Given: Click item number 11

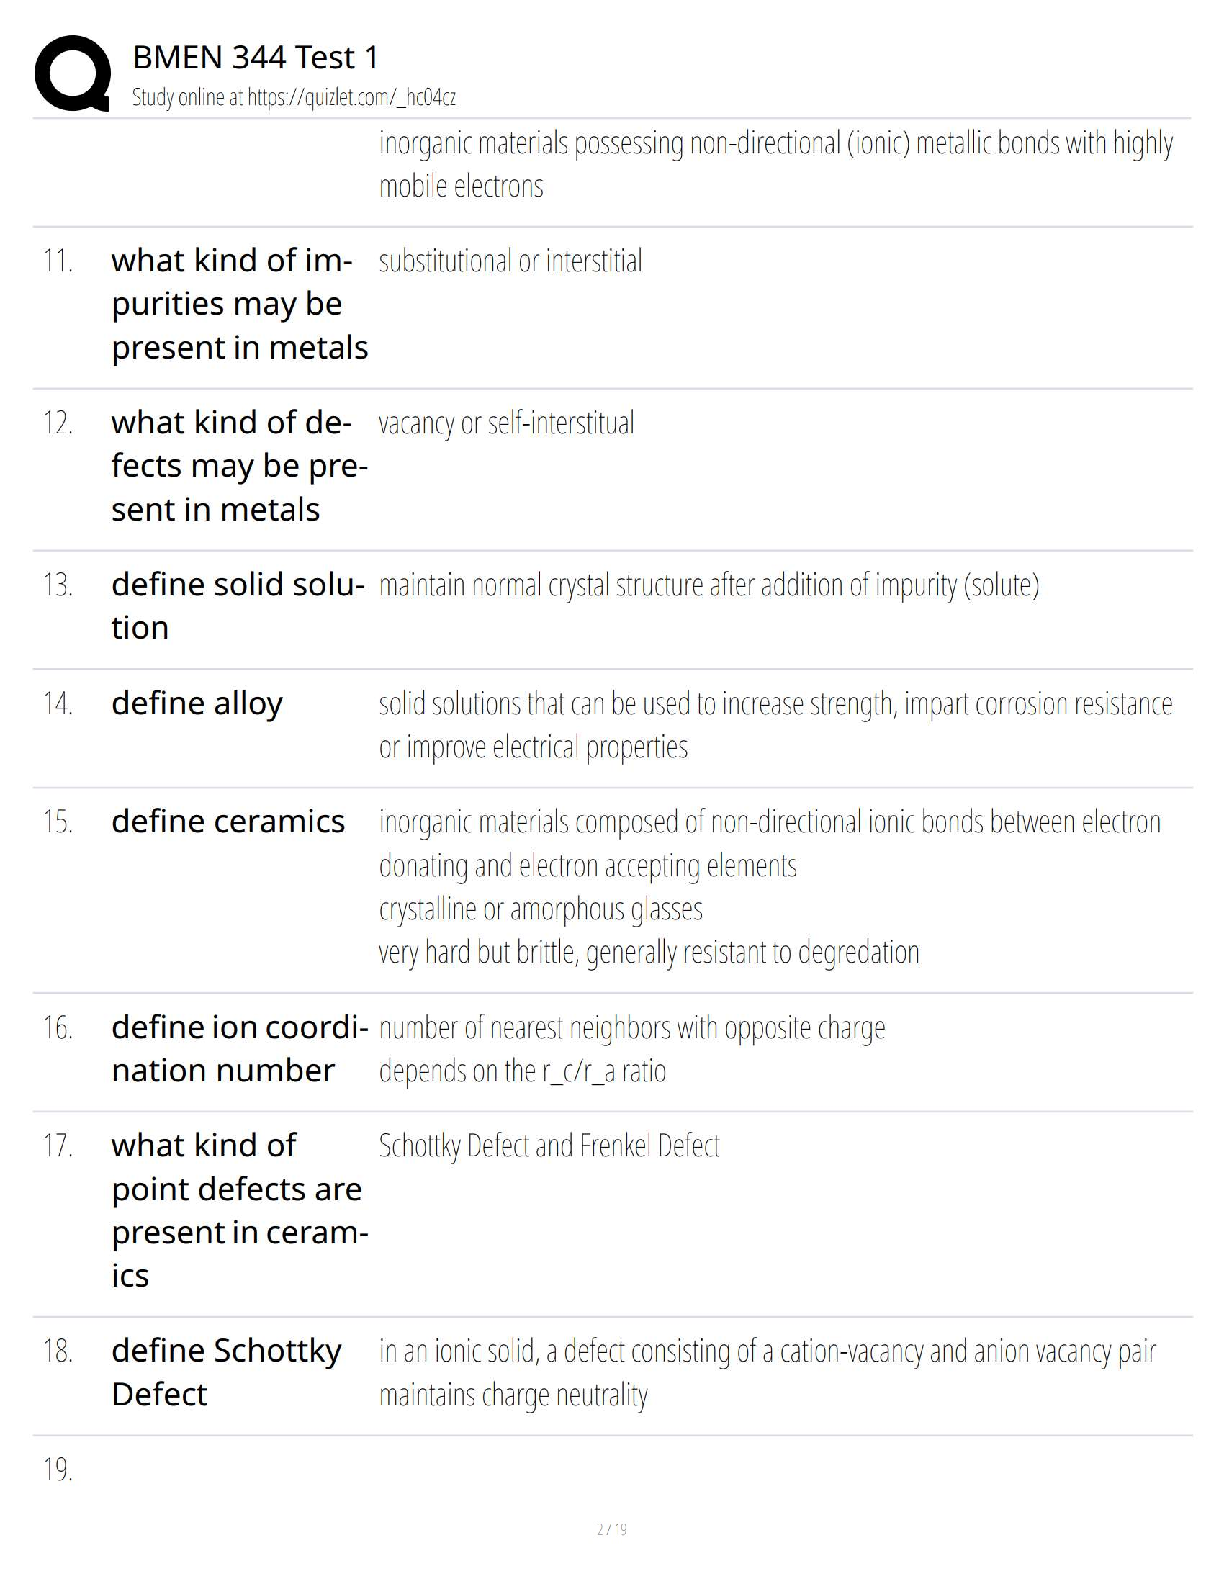Looking at the screenshot, I should (x=57, y=262).
